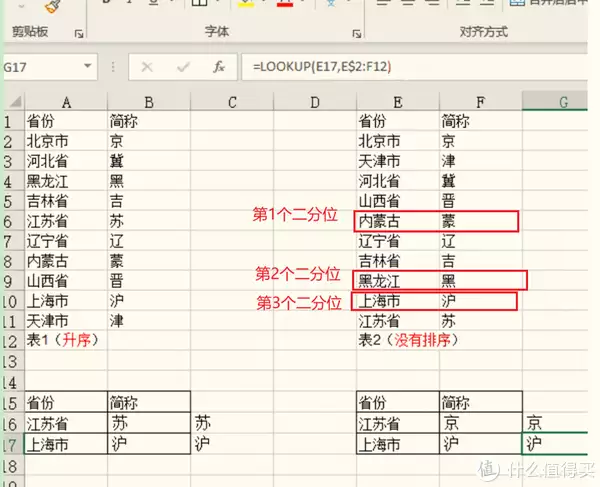Select cell F16 containing 京
The height and width of the screenshot is (487, 600).
click(481, 423)
